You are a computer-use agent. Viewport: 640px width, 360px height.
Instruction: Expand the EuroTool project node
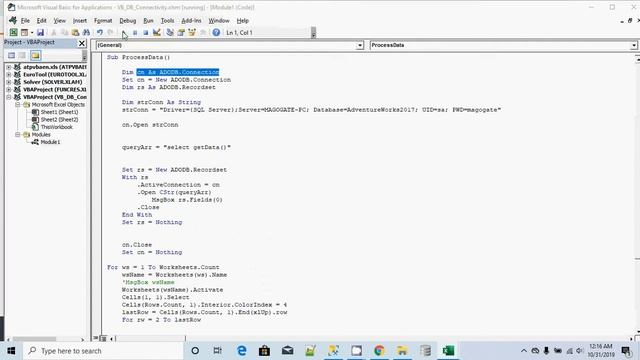coord(9,74)
